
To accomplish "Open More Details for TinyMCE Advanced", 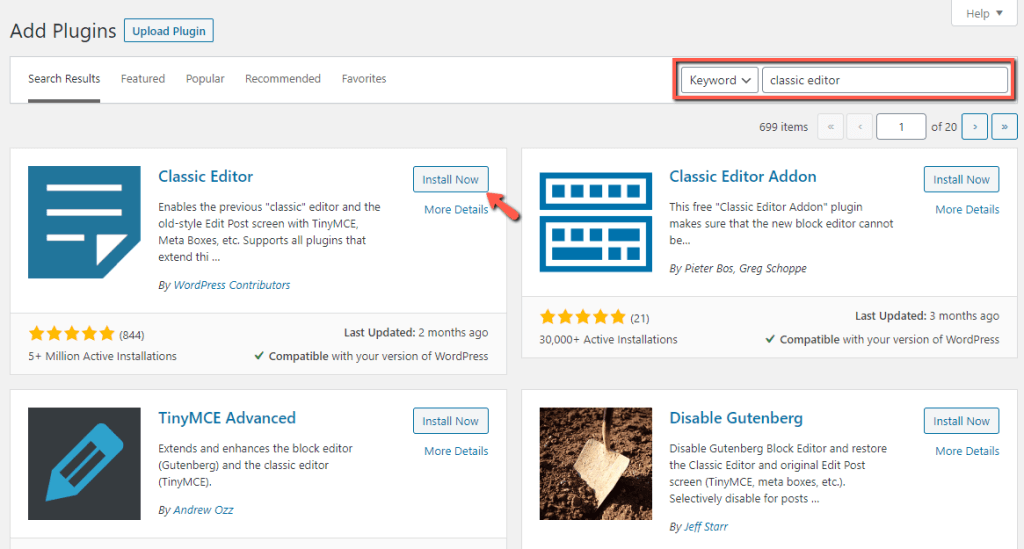I will (x=456, y=451).
